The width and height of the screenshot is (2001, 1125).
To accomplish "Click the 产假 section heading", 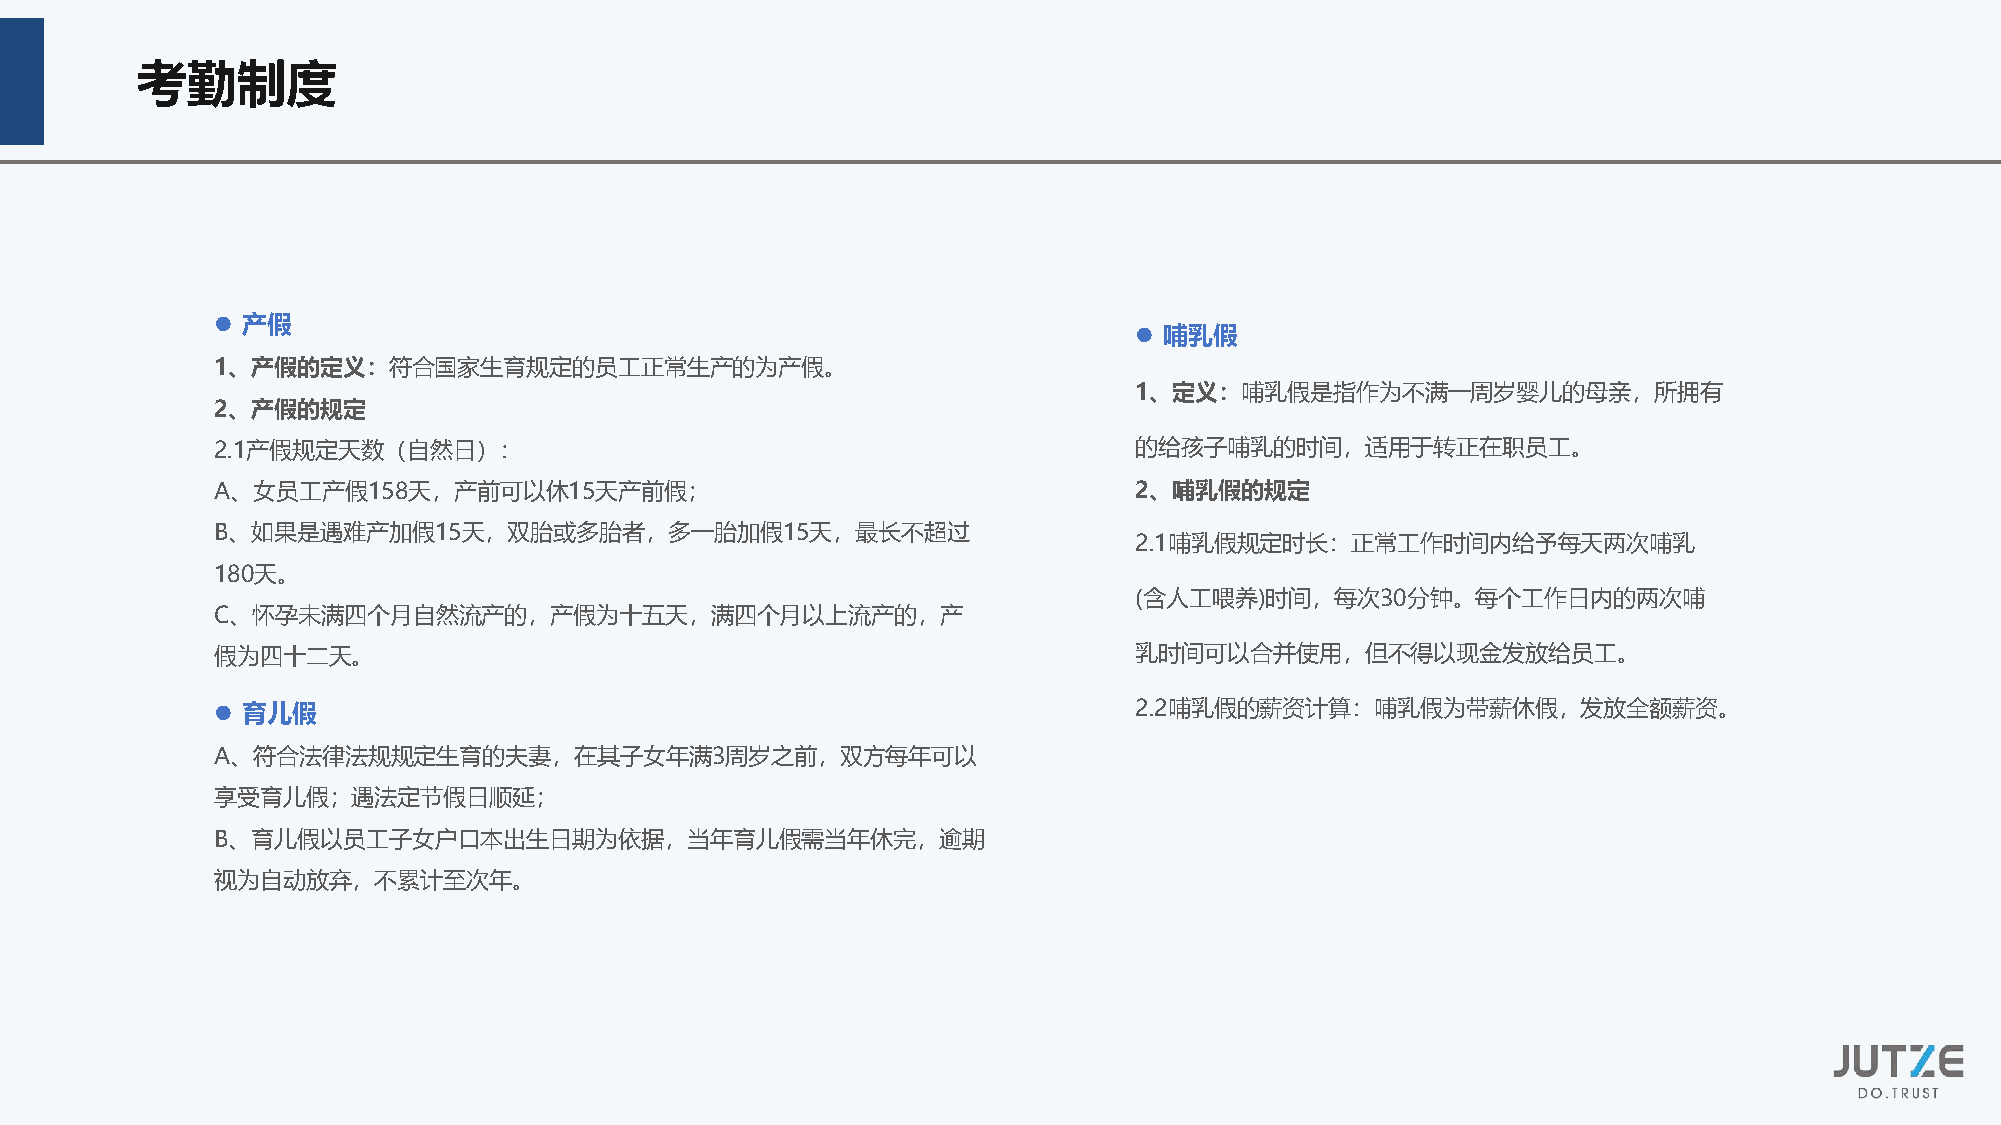I will pyautogui.click(x=266, y=324).
